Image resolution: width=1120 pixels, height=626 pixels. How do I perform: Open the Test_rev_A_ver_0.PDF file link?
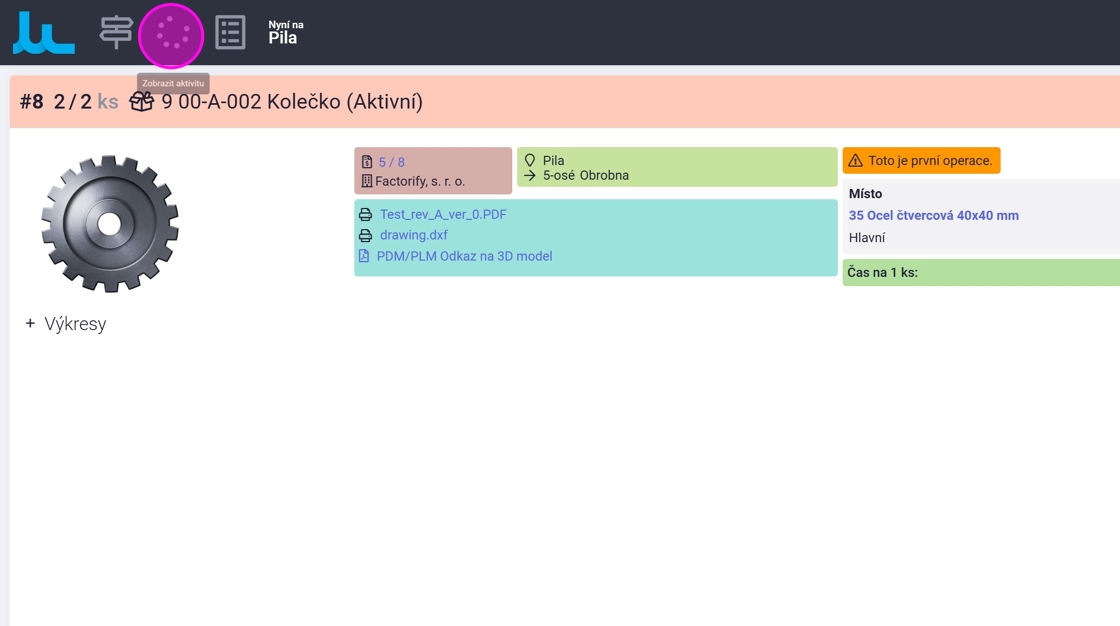tap(443, 215)
